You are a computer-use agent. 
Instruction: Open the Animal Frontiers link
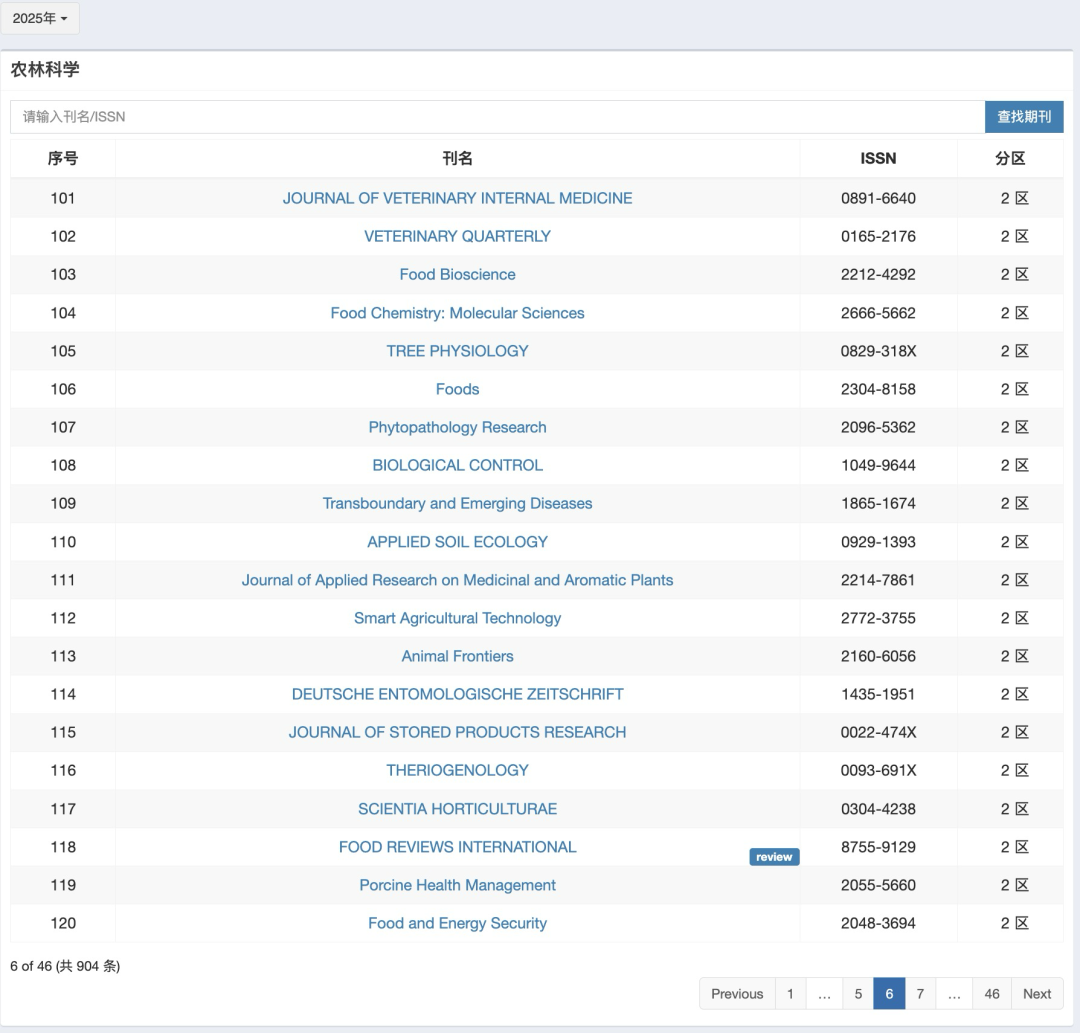point(457,656)
